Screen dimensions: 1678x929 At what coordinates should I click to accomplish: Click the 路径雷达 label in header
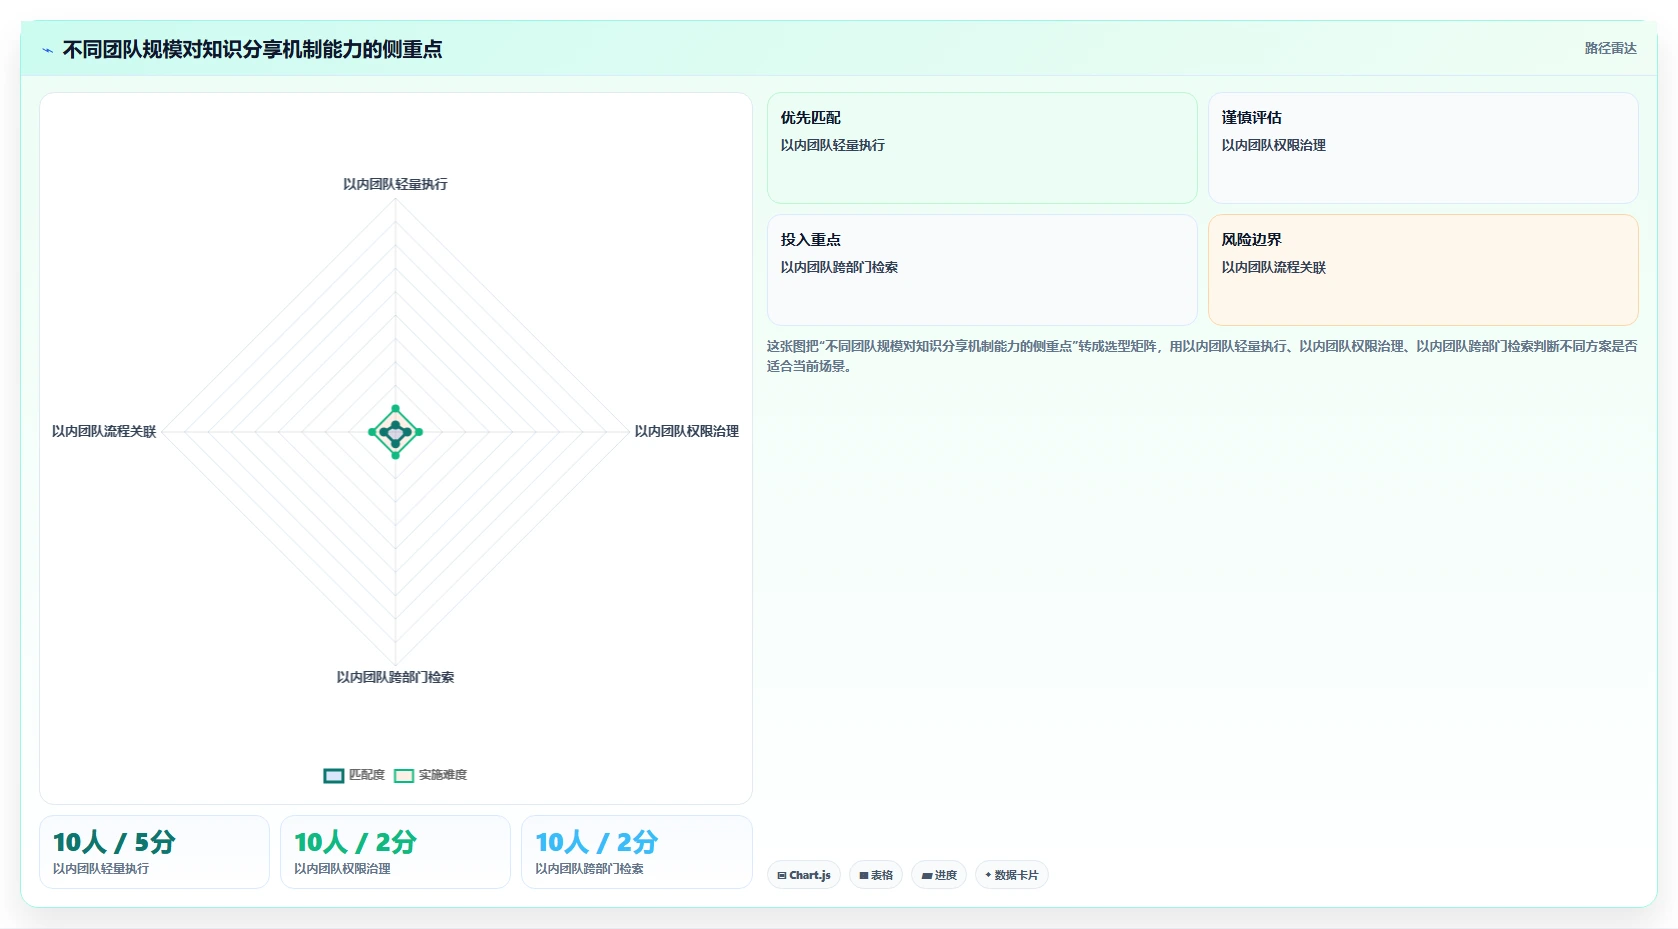(x=1610, y=48)
